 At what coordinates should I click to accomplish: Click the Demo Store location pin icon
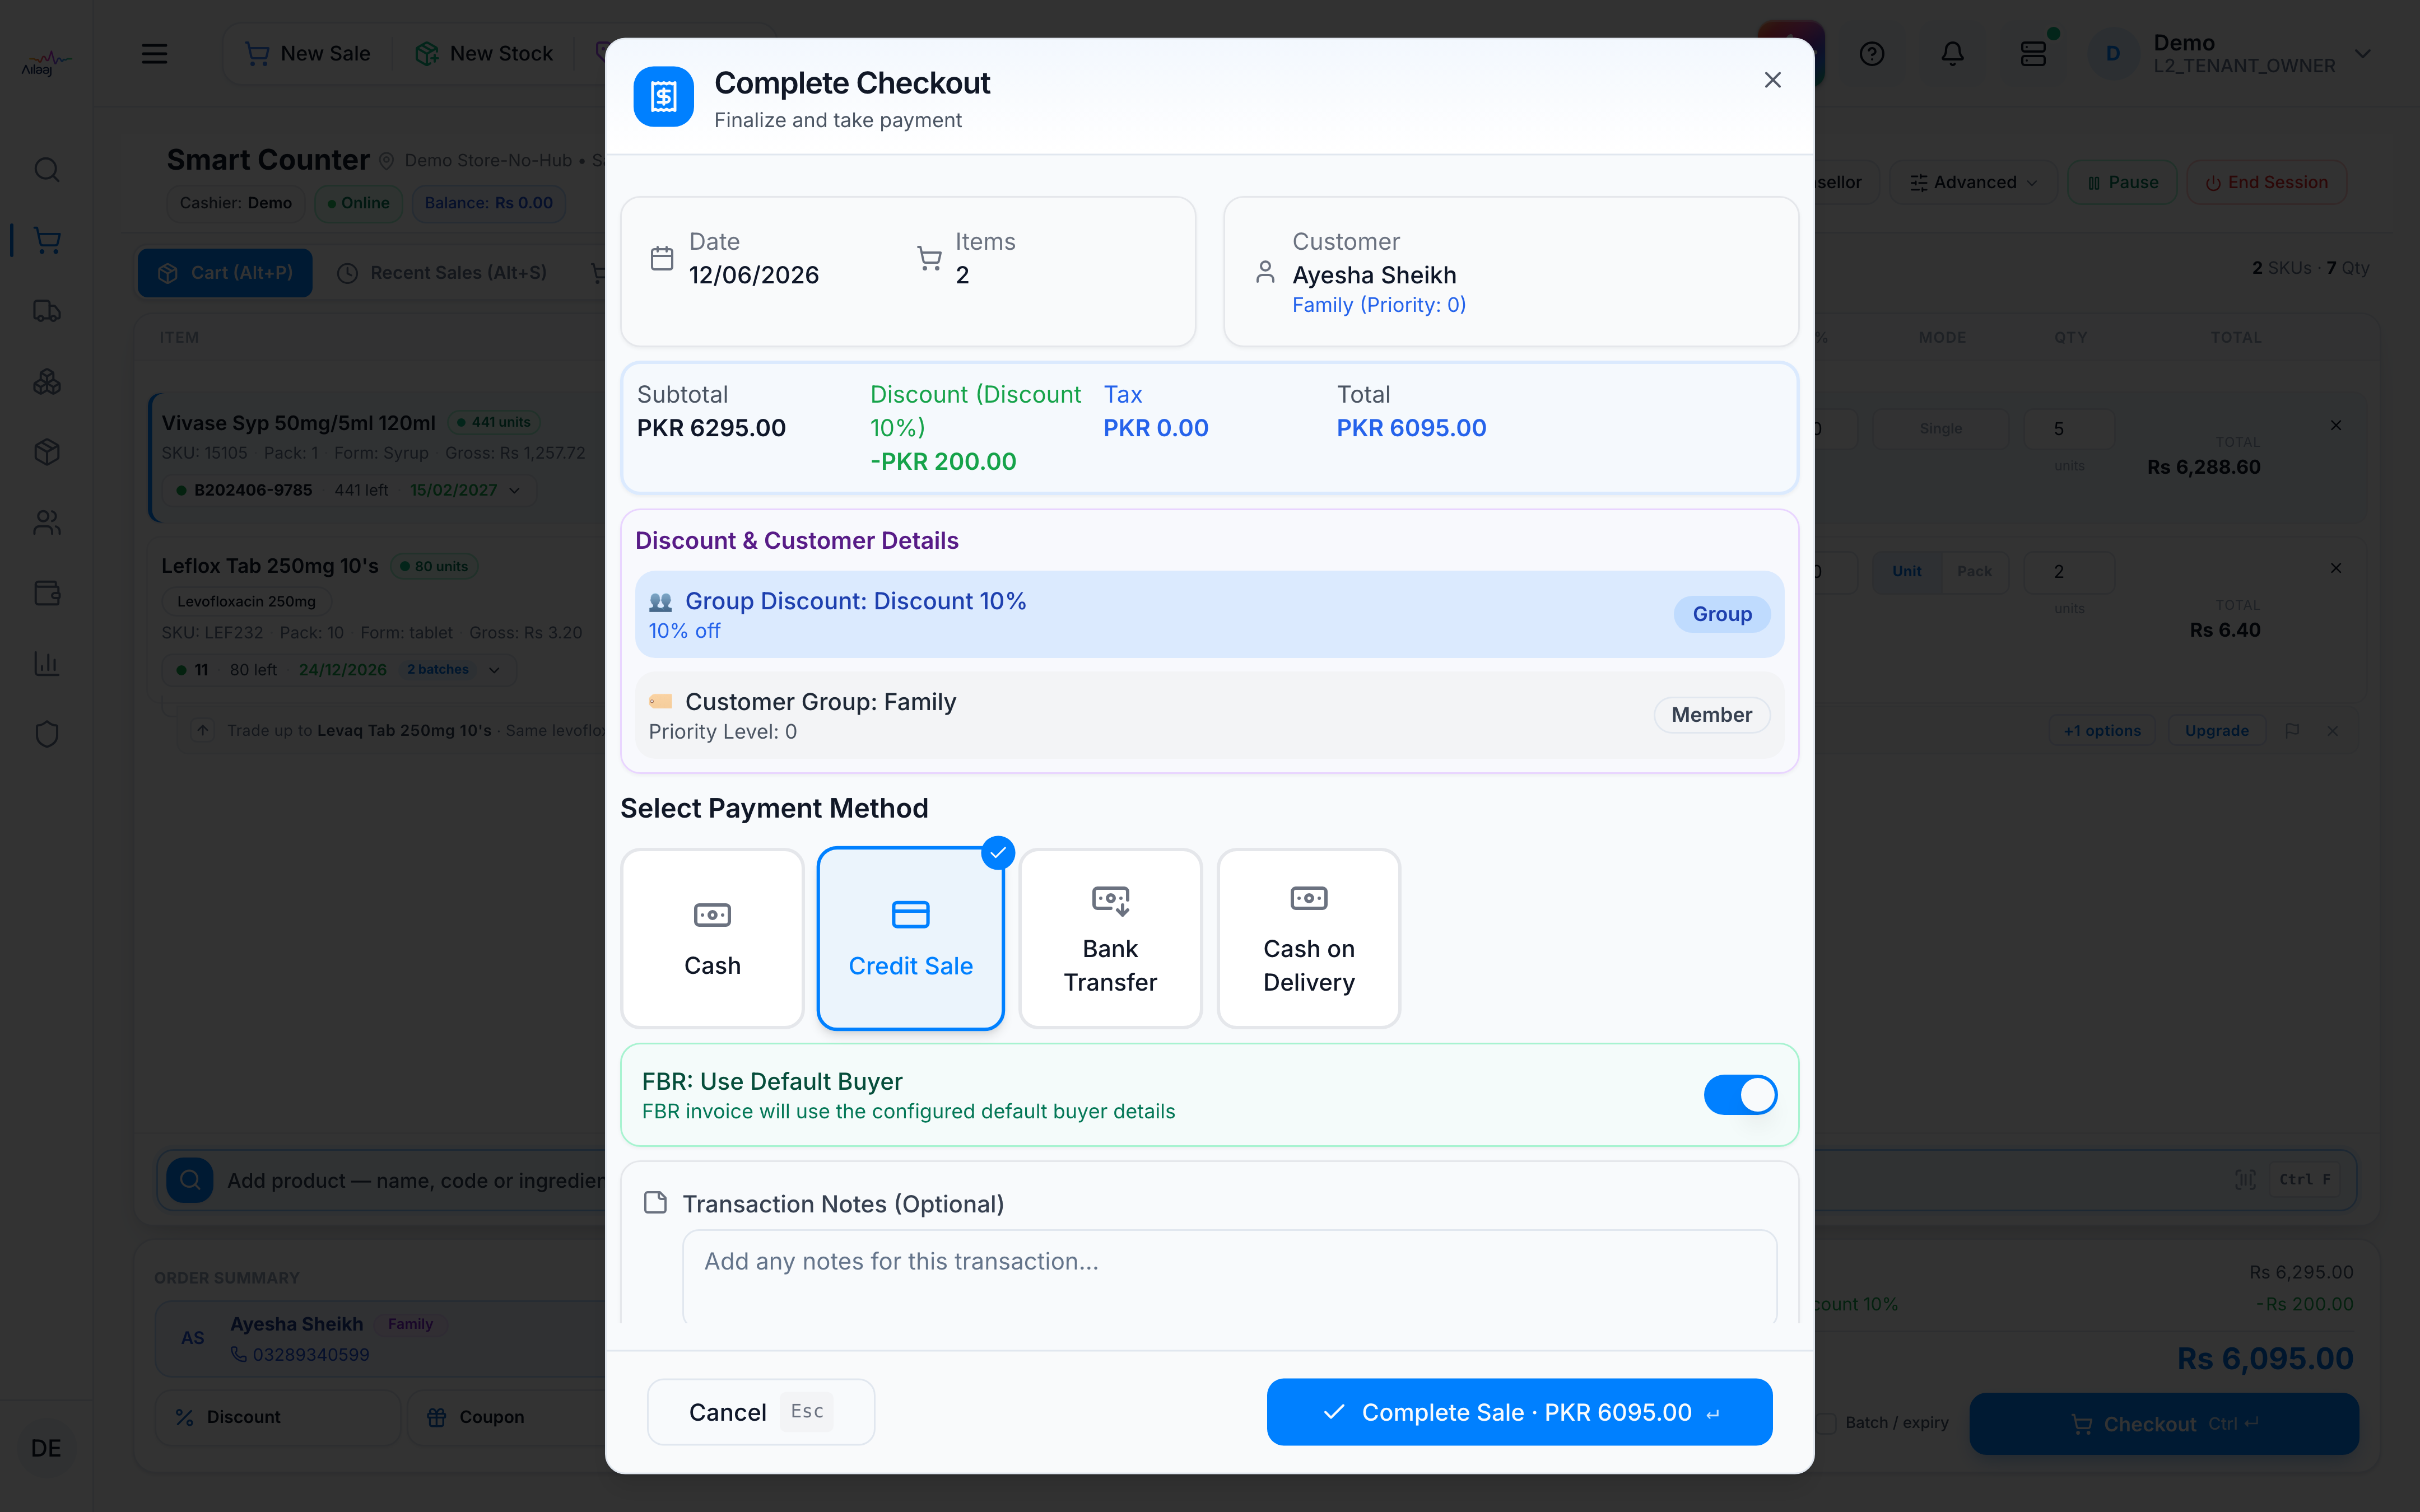pos(386,161)
